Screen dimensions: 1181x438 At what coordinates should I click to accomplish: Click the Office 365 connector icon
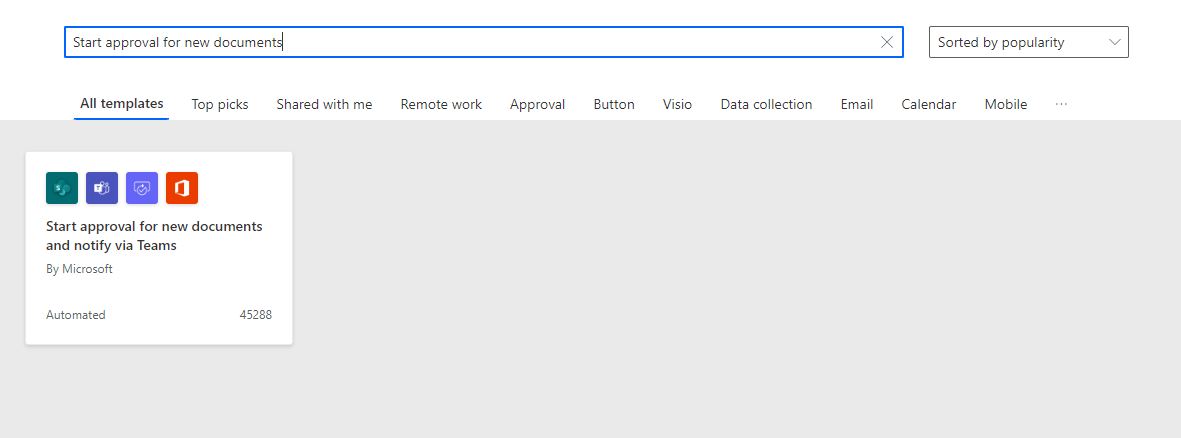(182, 188)
